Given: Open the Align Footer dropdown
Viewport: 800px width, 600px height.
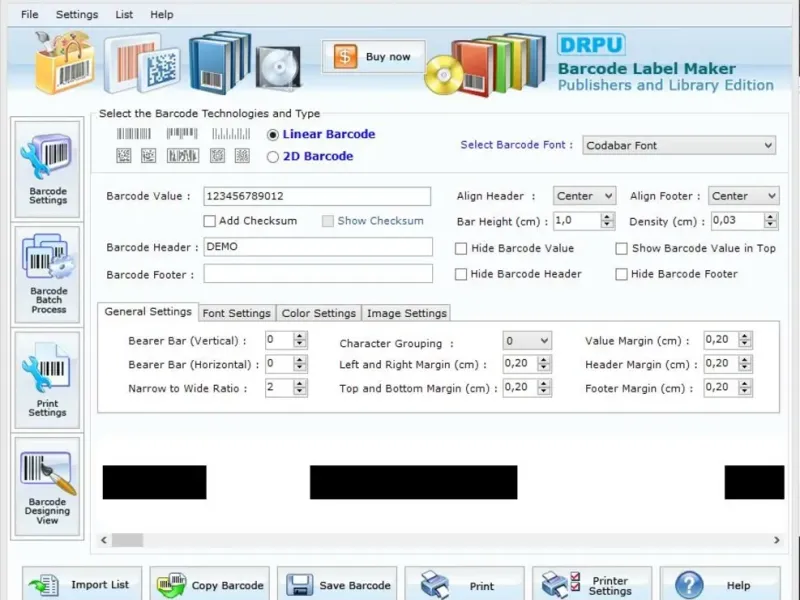Looking at the screenshot, I should coord(743,196).
